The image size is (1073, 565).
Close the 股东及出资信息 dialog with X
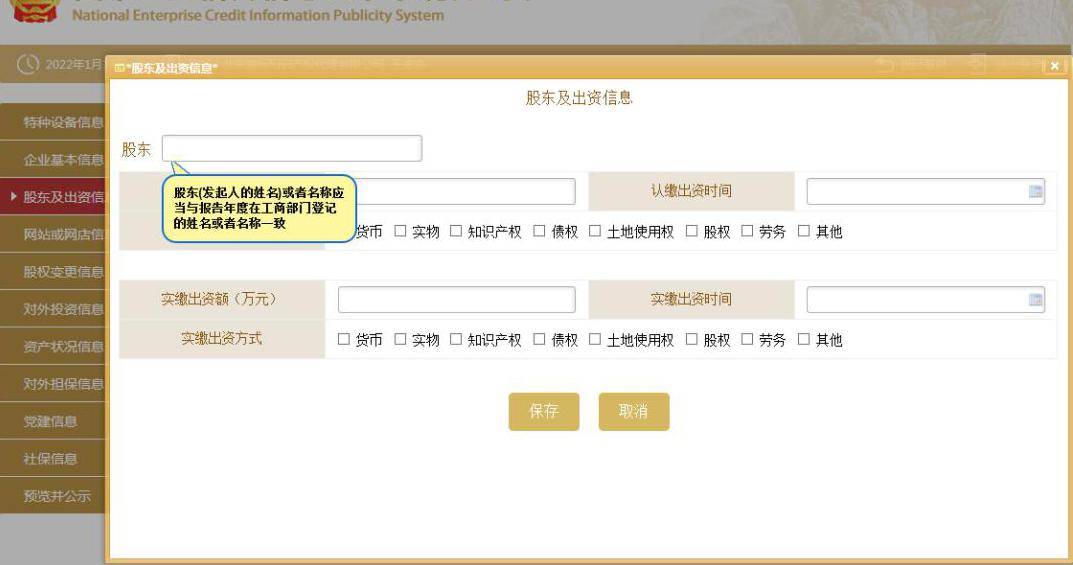1055,66
